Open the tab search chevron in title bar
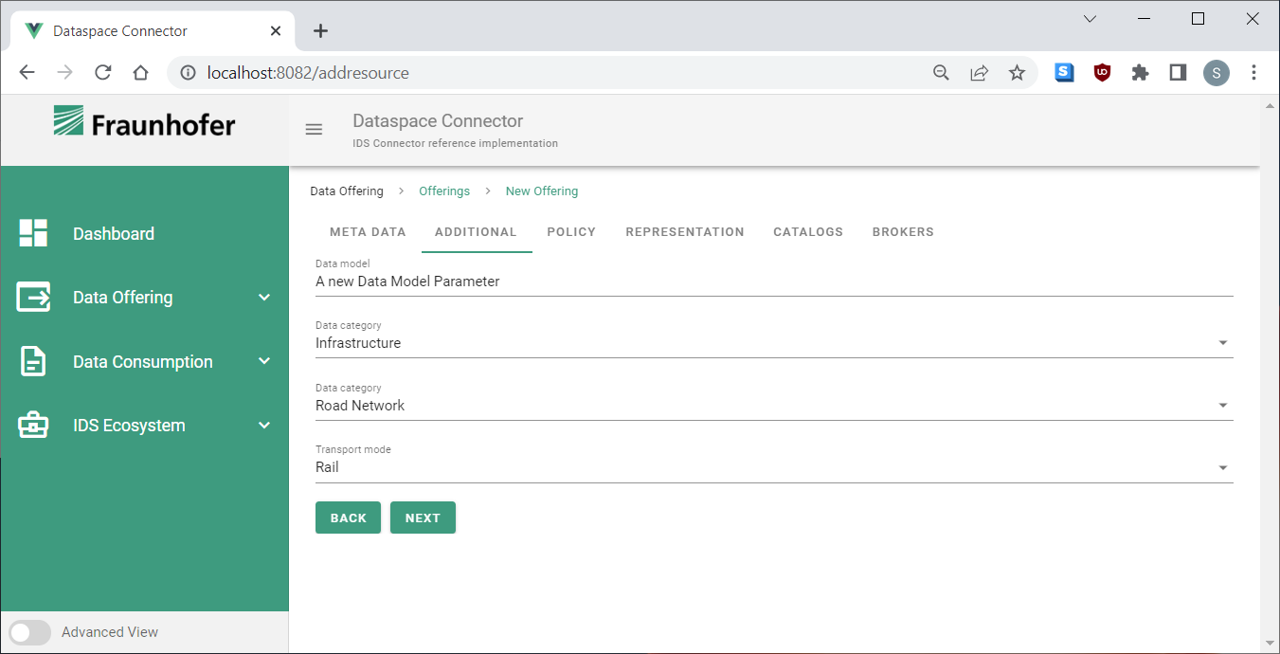 [x=1090, y=18]
